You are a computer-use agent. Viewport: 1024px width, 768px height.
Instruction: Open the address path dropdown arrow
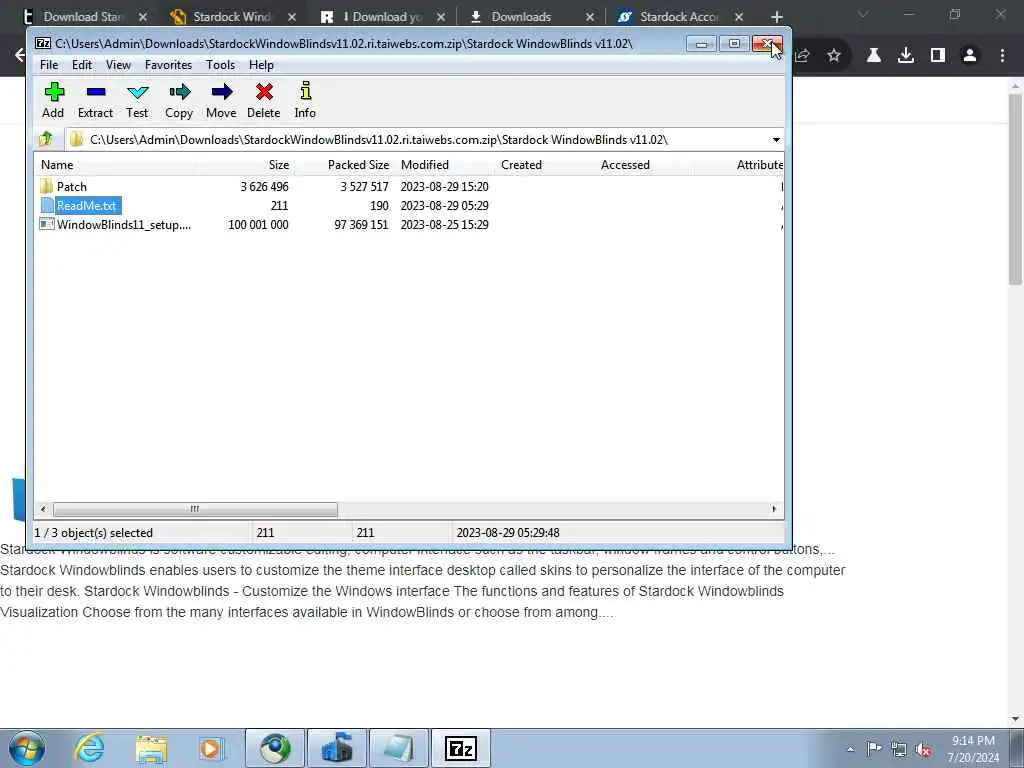776,140
